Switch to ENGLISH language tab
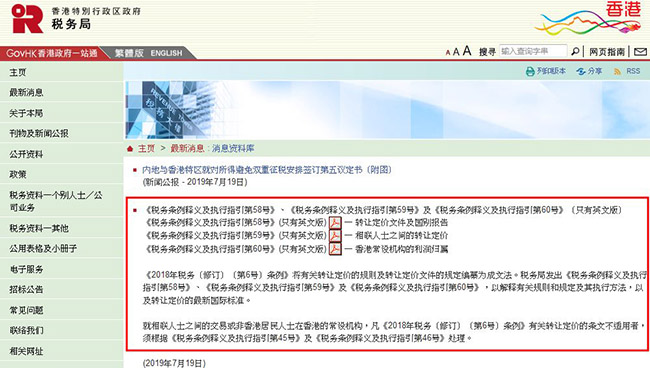Image resolution: width=650 pixels, height=368 pixels. click(166, 53)
